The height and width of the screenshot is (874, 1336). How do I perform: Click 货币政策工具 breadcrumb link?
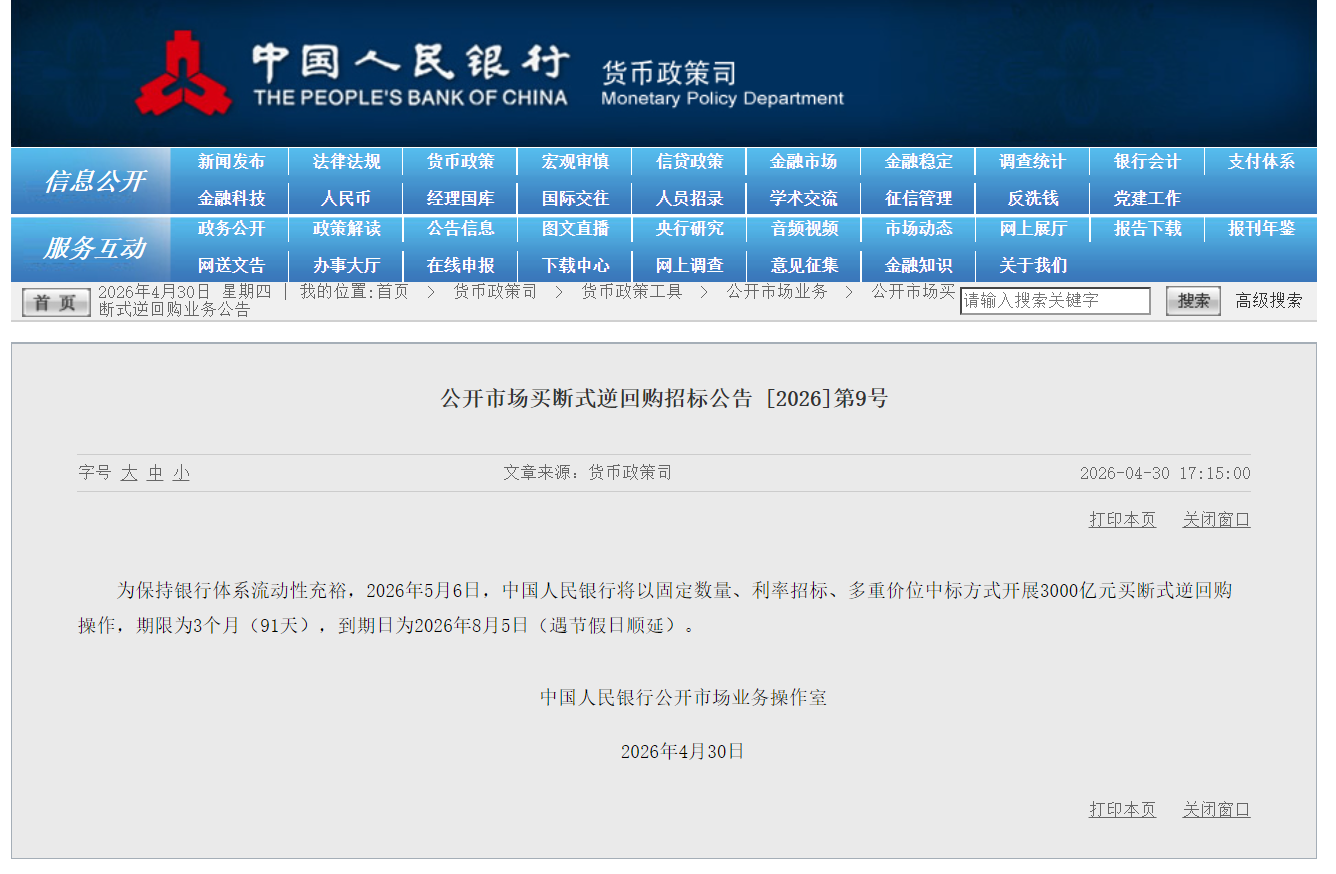631,291
